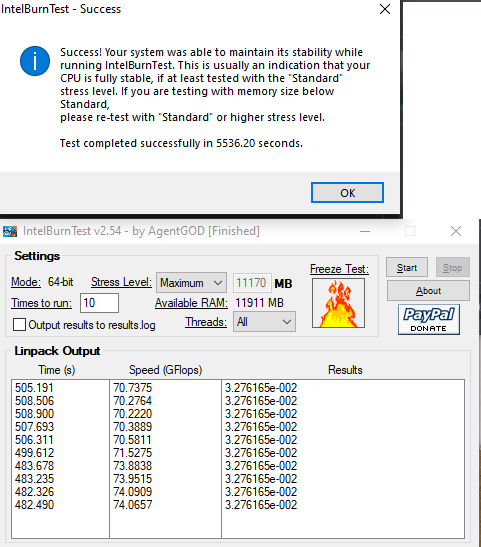Click the disabled maximize box of IntelBurnTest
481x547 pixels.
coord(410,231)
